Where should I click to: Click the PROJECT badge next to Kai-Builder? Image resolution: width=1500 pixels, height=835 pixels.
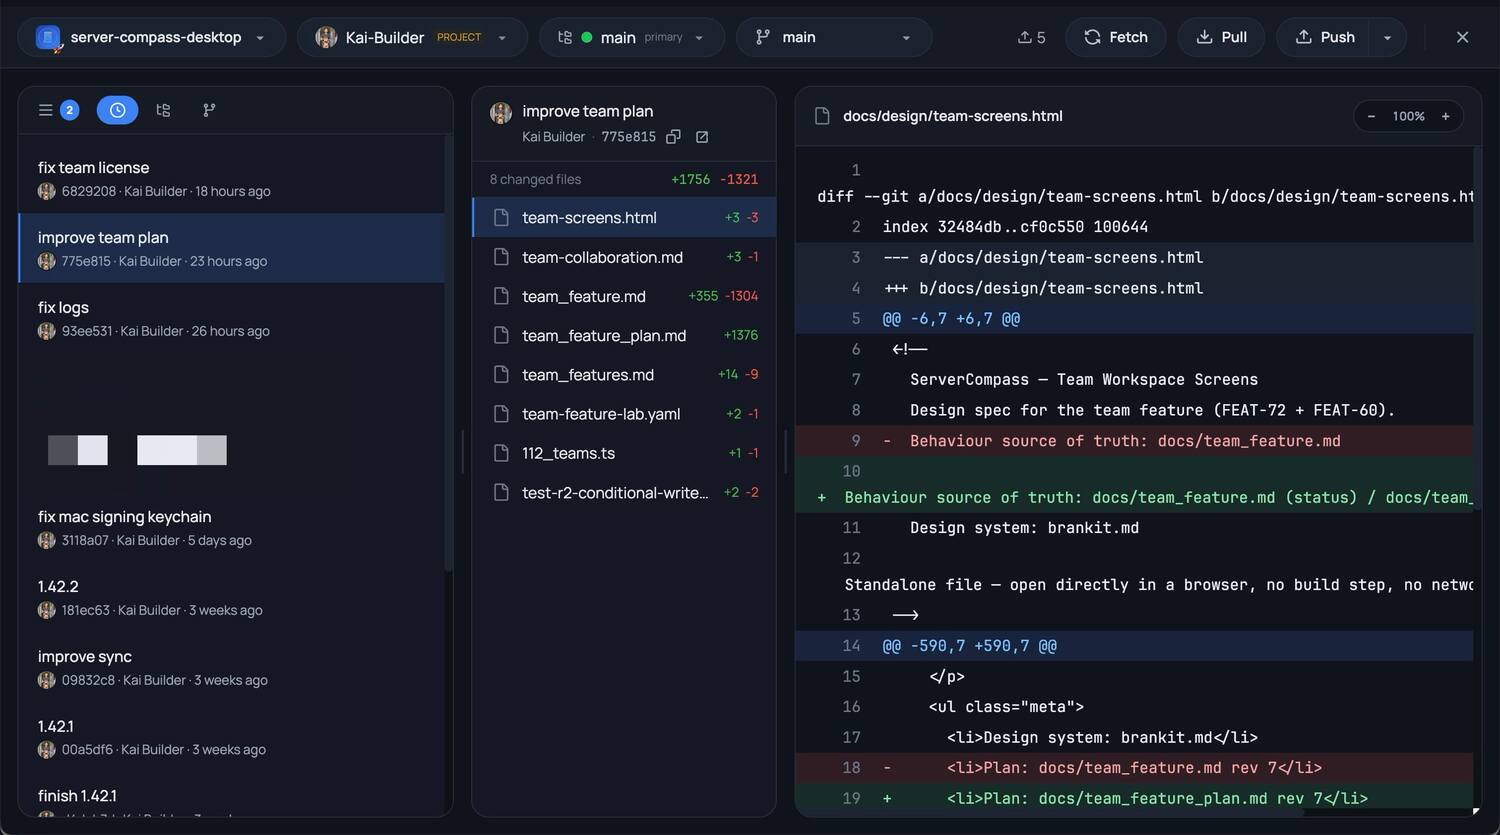pyautogui.click(x=459, y=37)
